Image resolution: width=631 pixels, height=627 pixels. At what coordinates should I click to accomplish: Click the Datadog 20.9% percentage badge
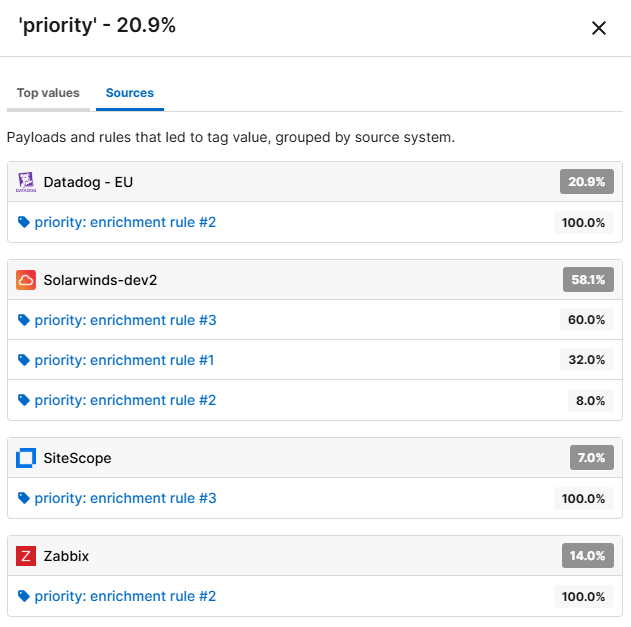click(x=586, y=182)
